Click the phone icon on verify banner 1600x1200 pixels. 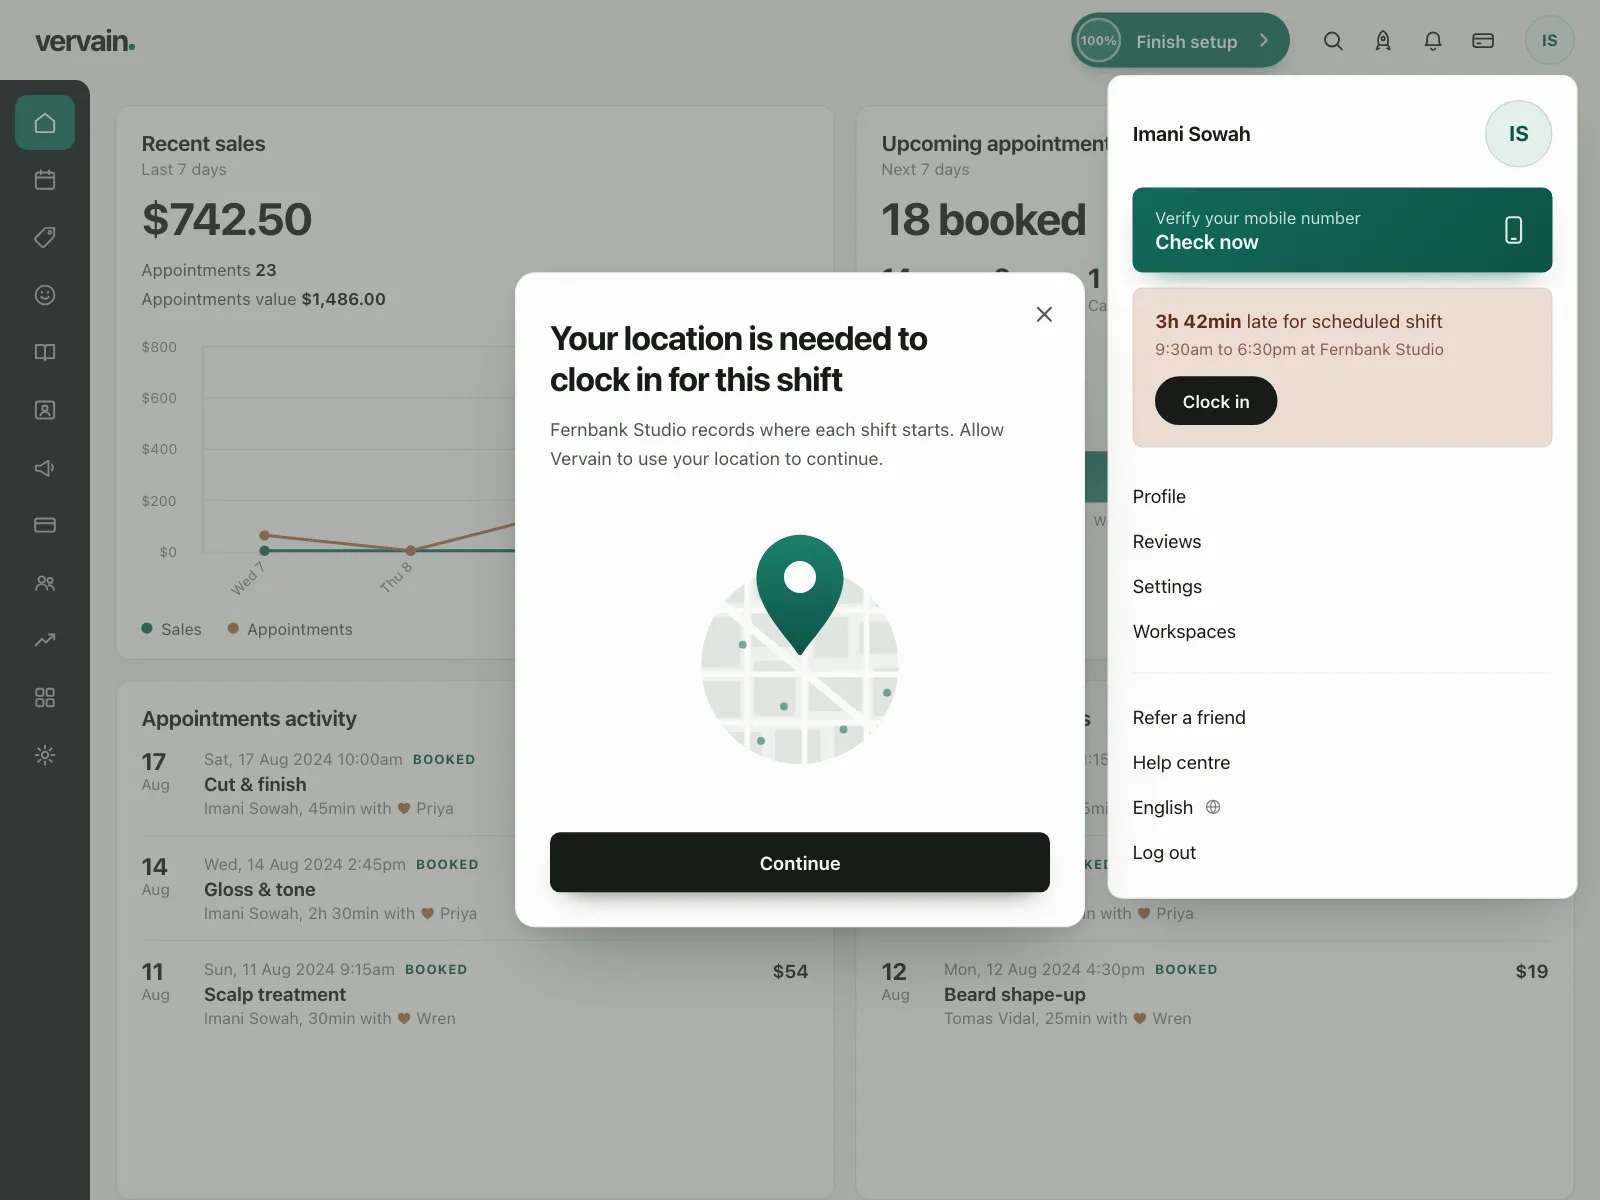(x=1514, y=230)
